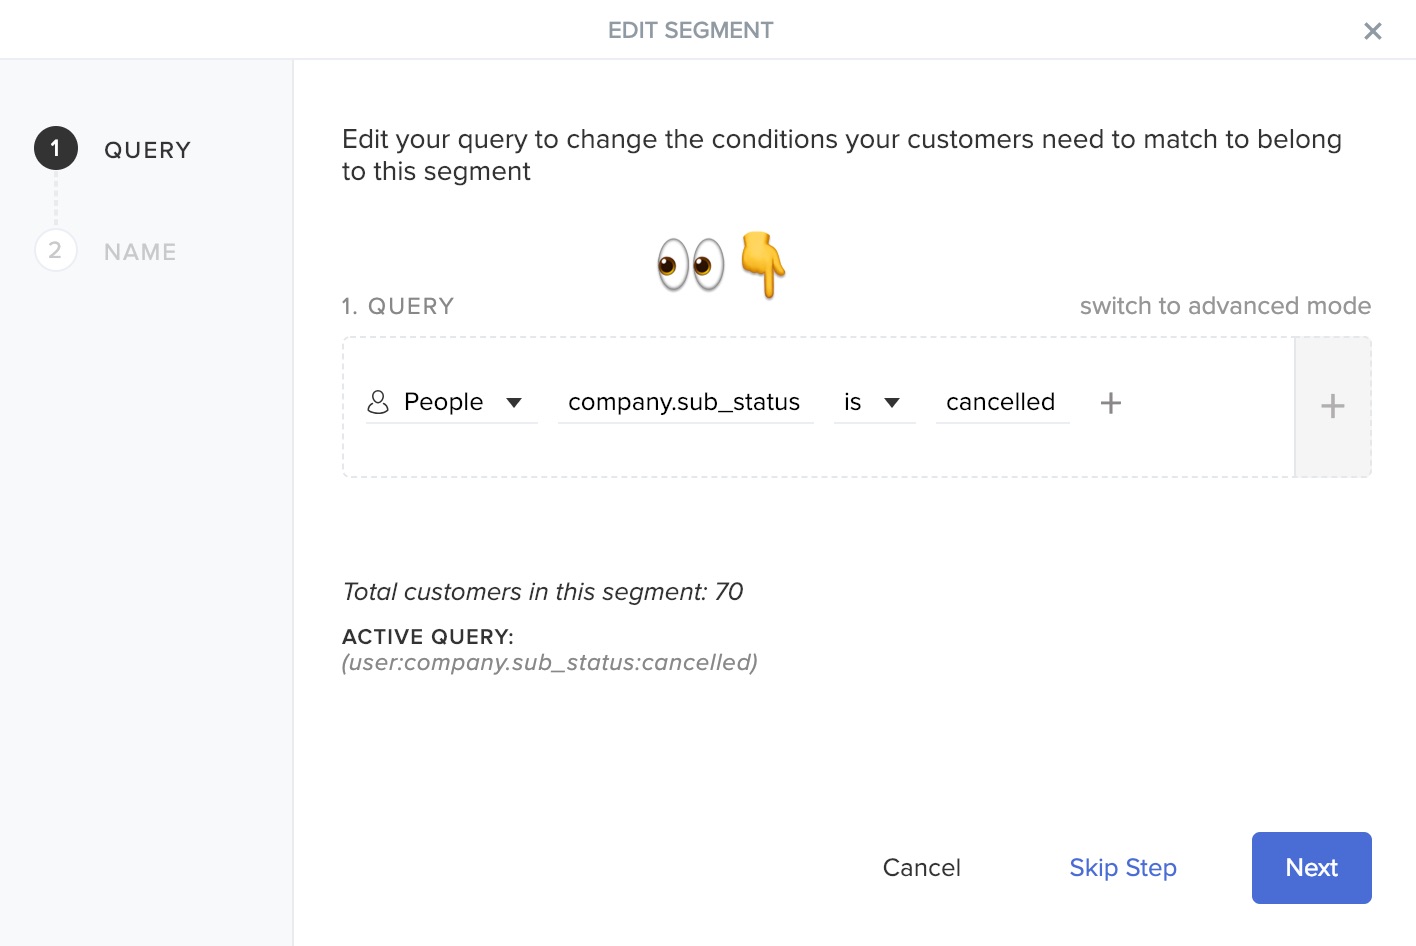Viewport: 1416px width, 946px height.
Task: Open the People type dropdown
Action: coord(451,402)
